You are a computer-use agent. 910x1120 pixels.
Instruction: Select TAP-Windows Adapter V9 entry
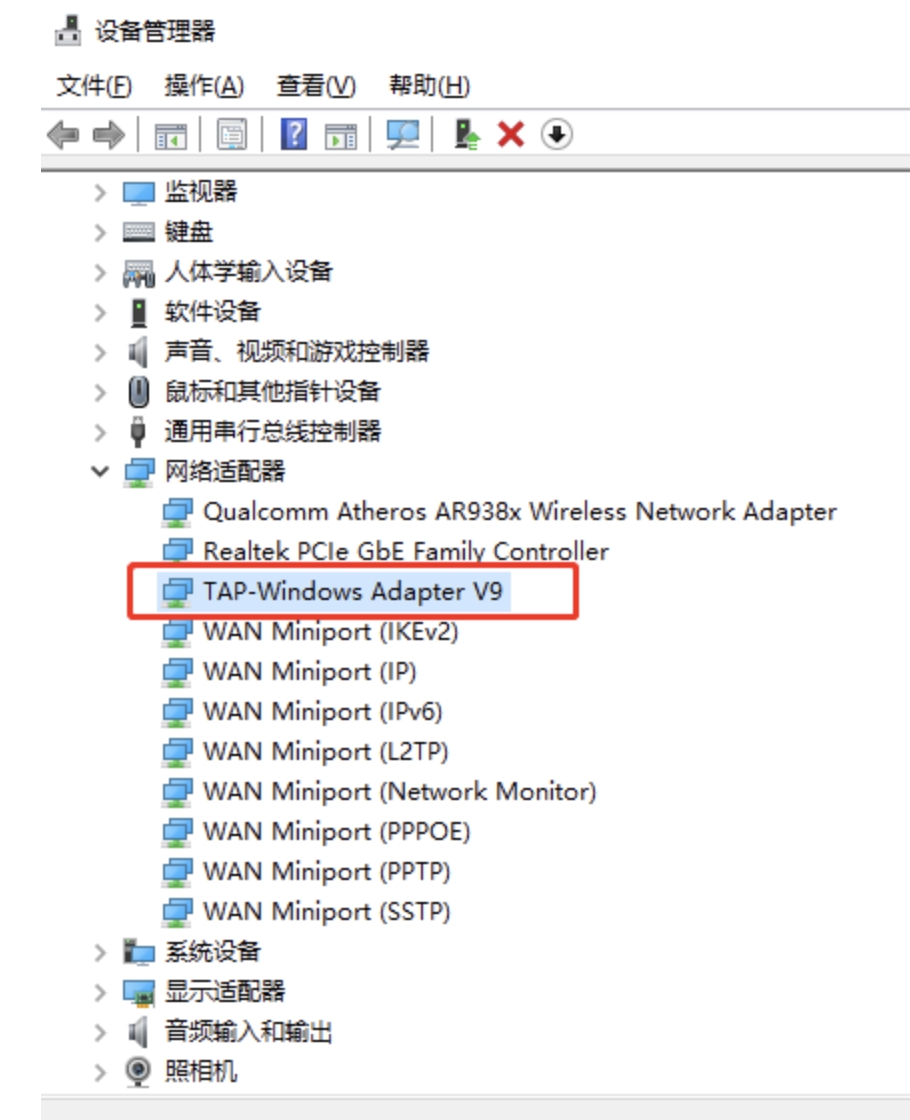(353, 592)
